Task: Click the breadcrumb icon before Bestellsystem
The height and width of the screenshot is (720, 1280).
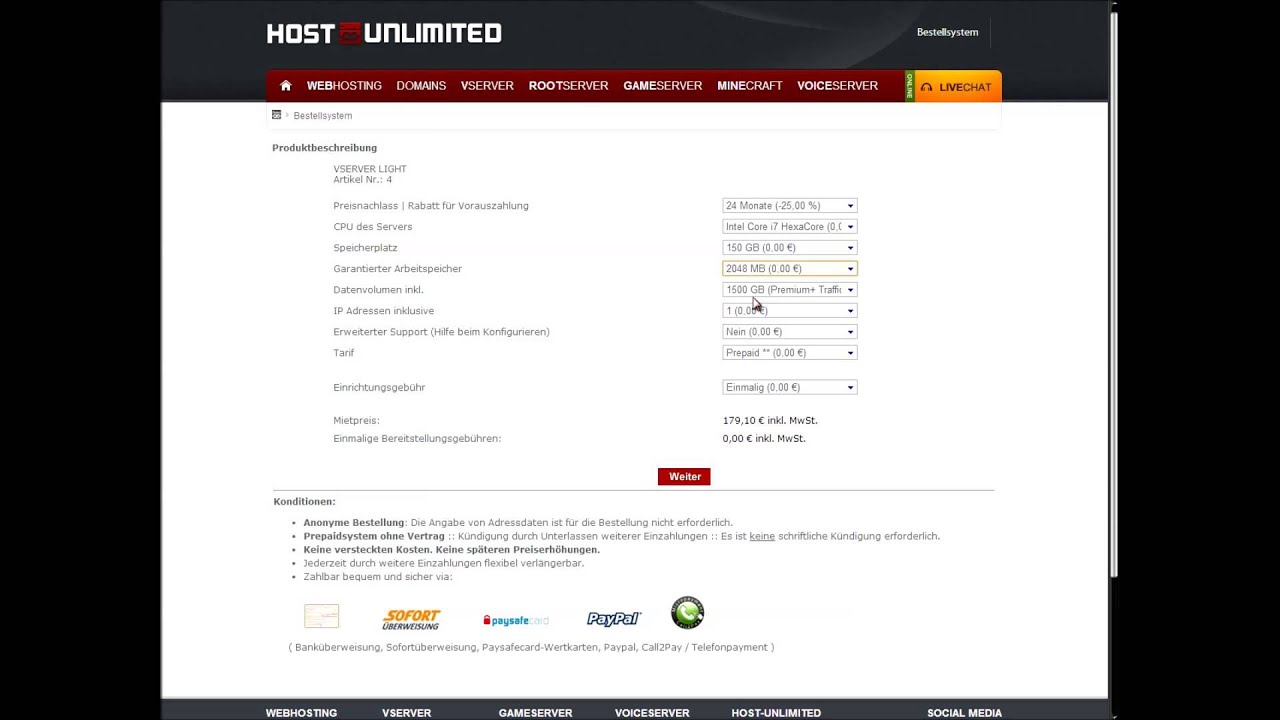Action: 277,115
